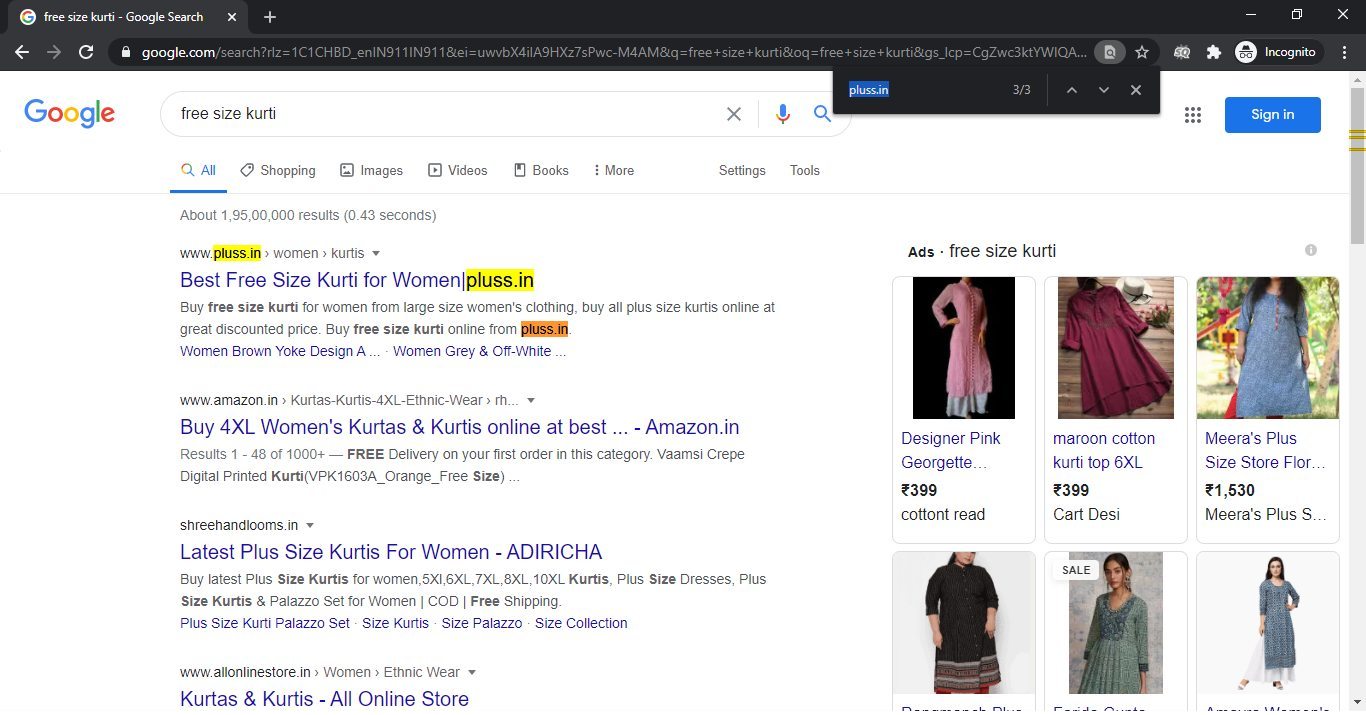The image size is (1366, 715).
Task: Close the find-in-page bar
Action: 1135,90
